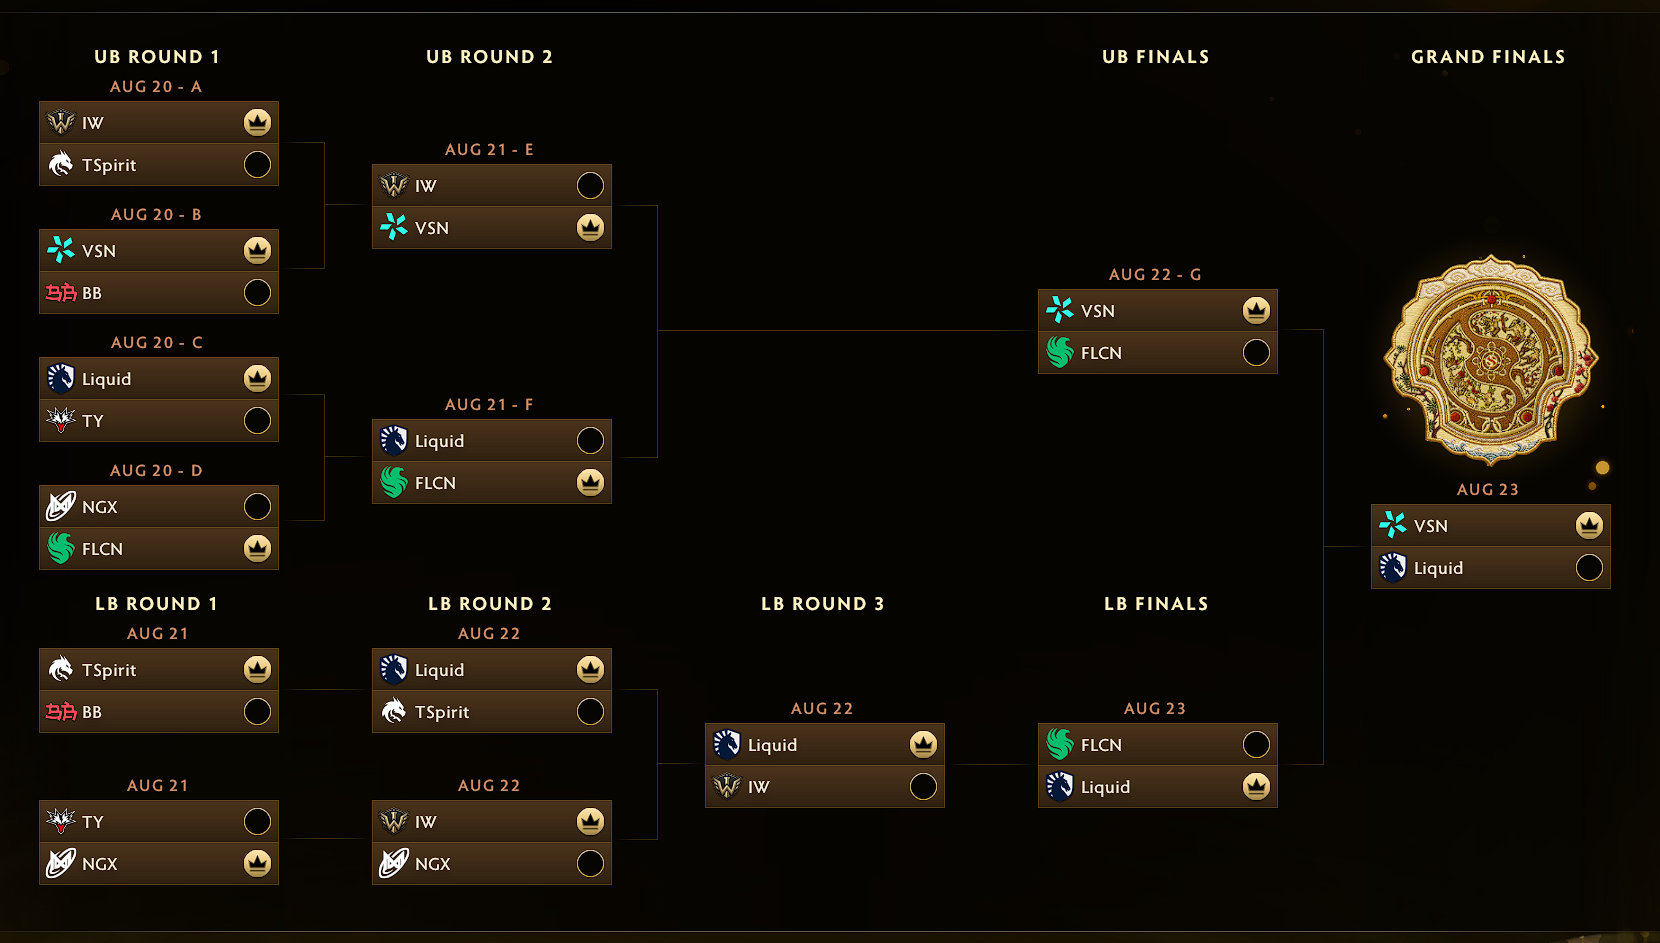Click the NGX logo in match Aug 20 - D
The image size is (1660, 943).
coord(61,506)
